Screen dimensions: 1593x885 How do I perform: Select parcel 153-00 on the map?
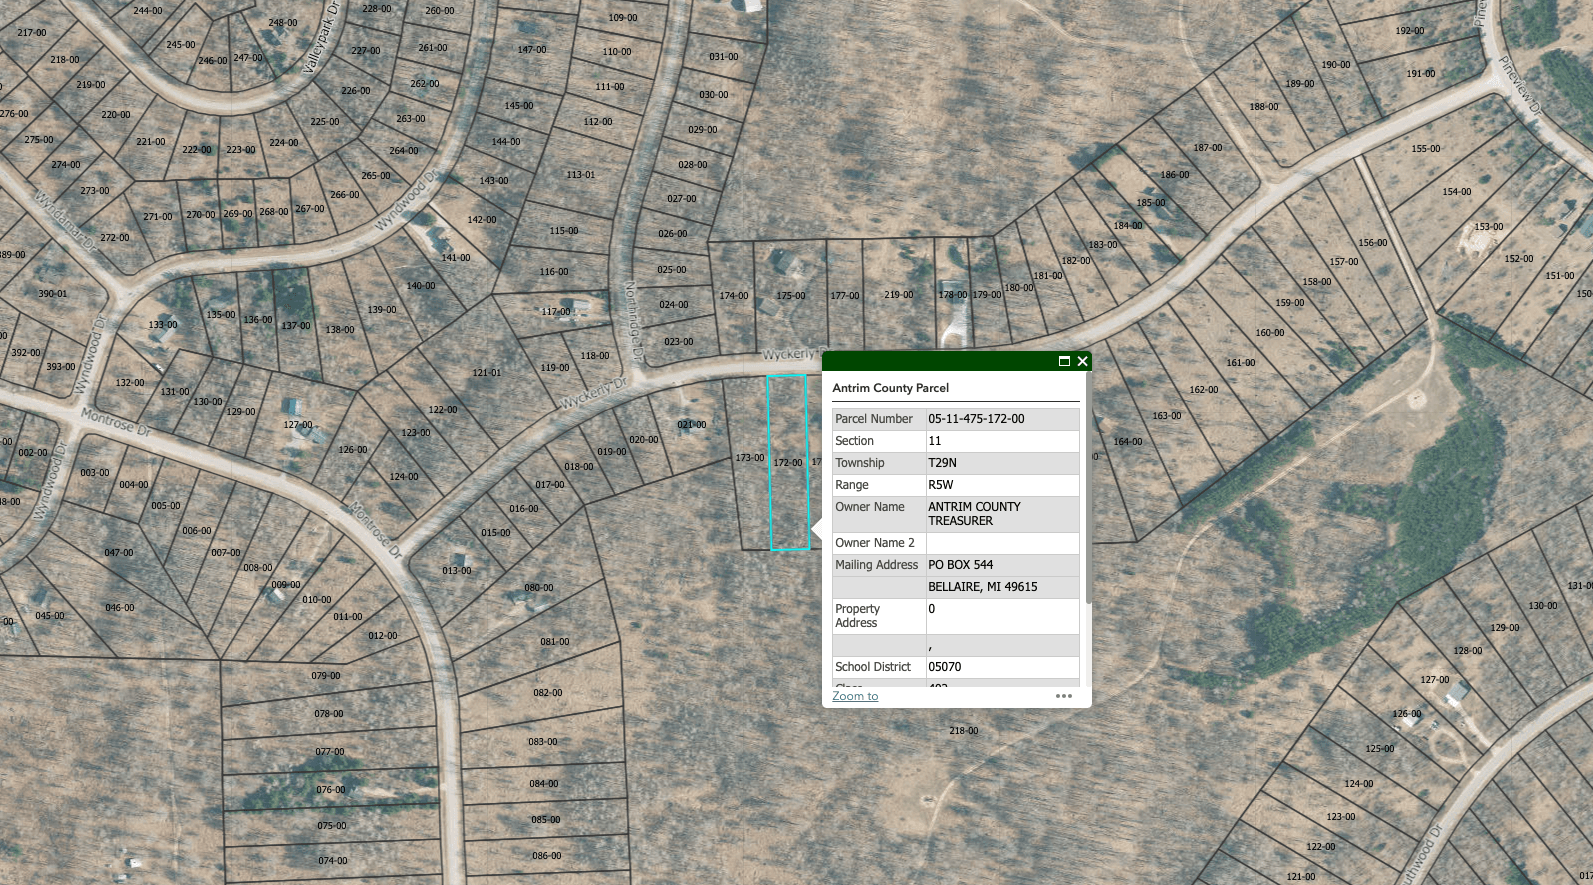[1489, 227]
